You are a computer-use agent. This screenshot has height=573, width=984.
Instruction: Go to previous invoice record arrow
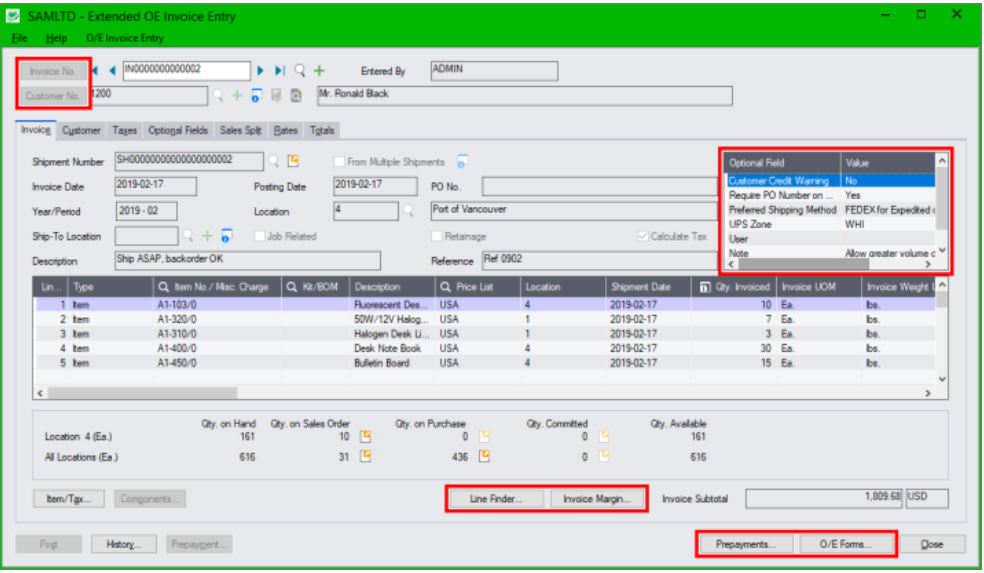coord(113,70)
